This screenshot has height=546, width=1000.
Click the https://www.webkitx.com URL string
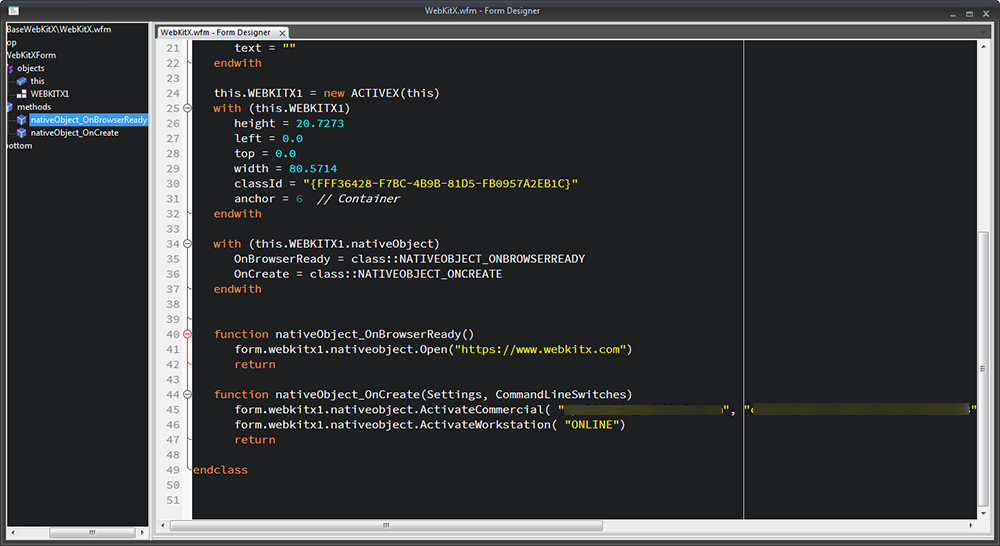(540, 350)
